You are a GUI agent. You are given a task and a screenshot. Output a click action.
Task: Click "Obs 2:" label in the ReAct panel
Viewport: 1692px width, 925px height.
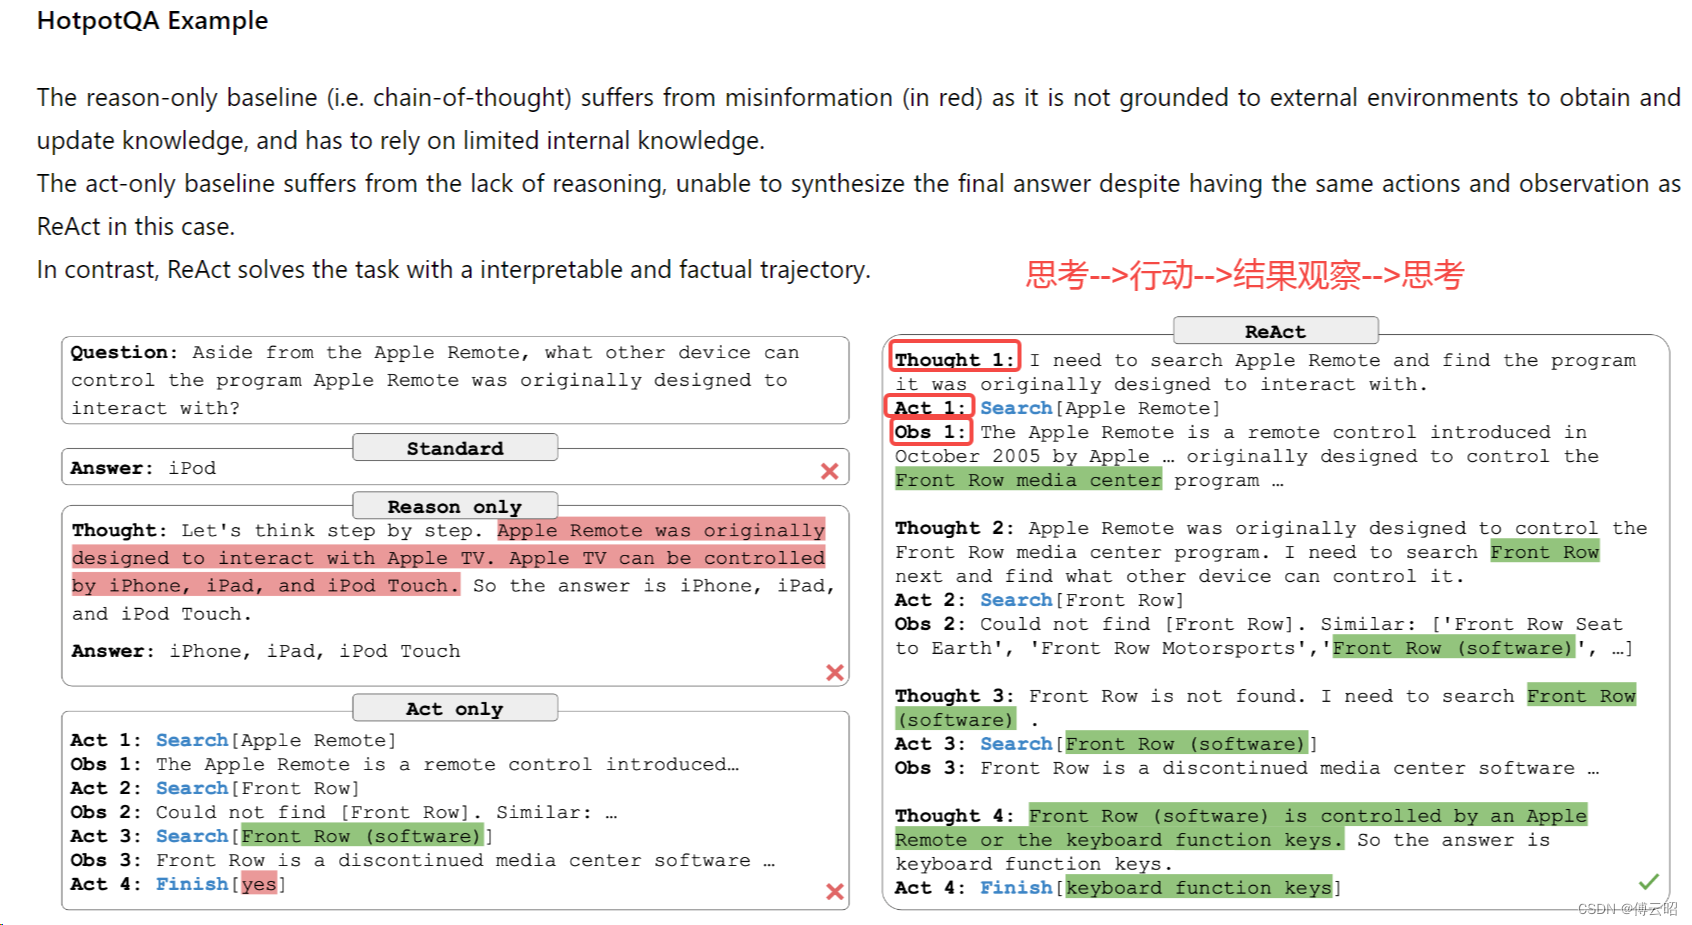pos(931,624)
